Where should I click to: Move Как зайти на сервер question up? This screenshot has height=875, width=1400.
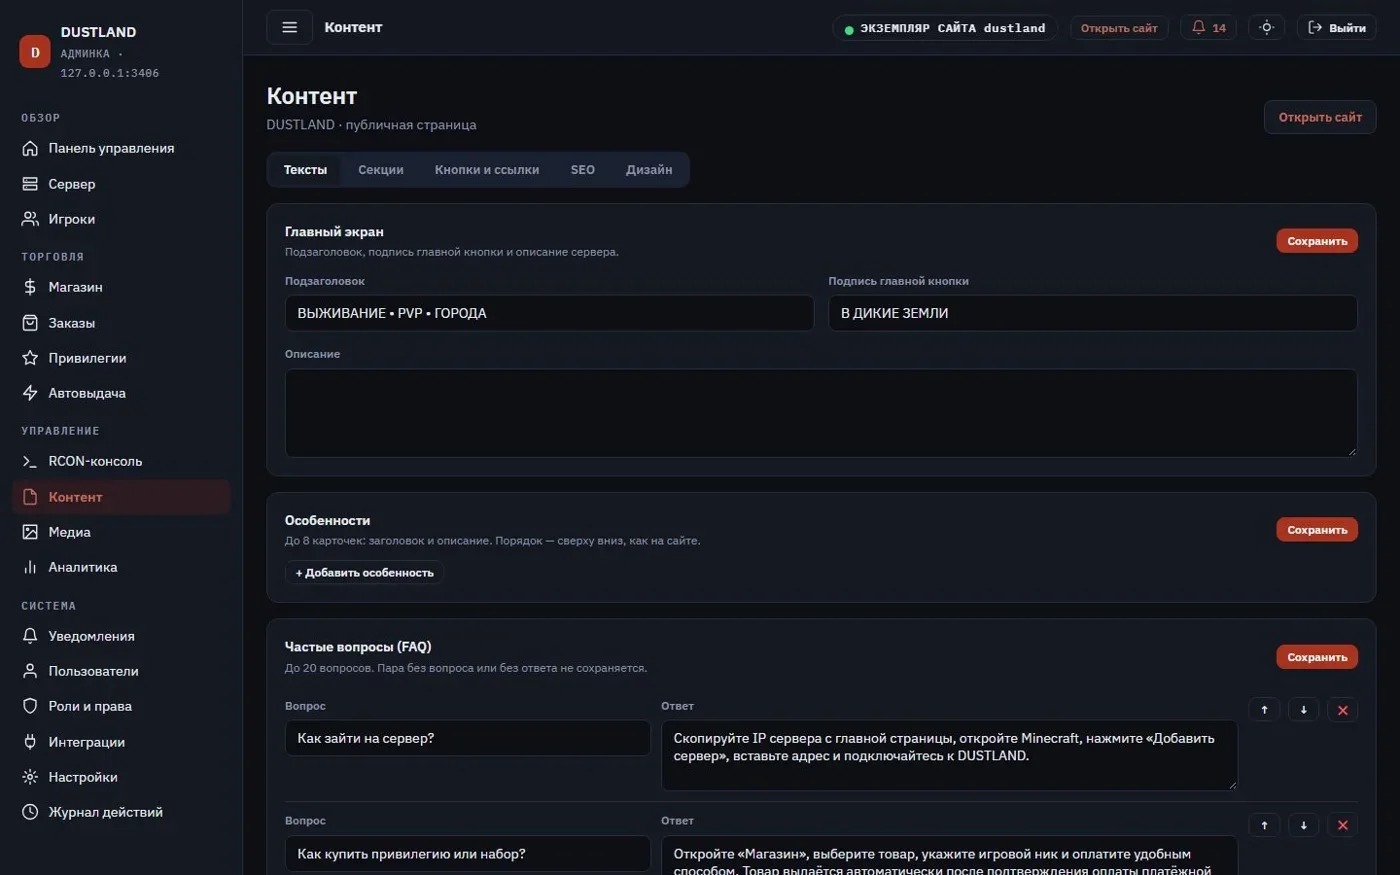(x=1264, y=710)
